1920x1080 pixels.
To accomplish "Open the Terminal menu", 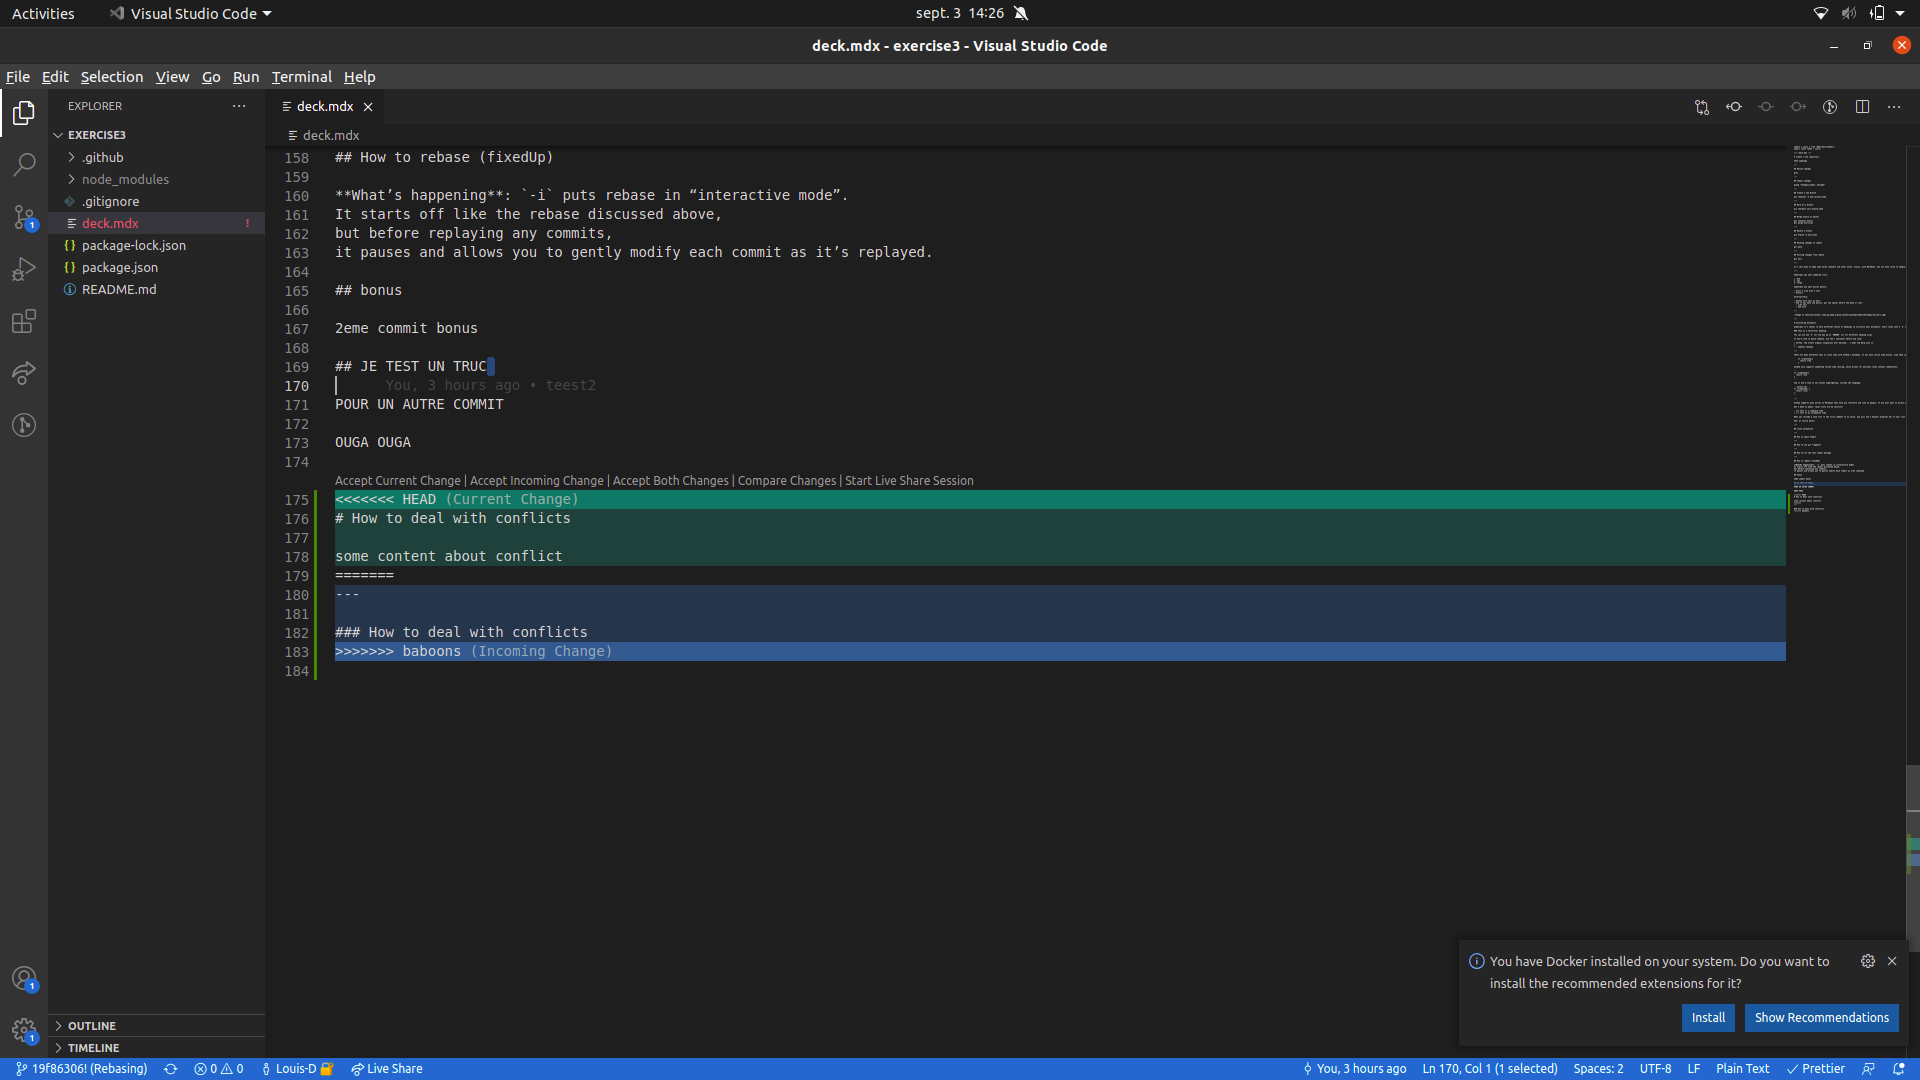I will [301, 77].
